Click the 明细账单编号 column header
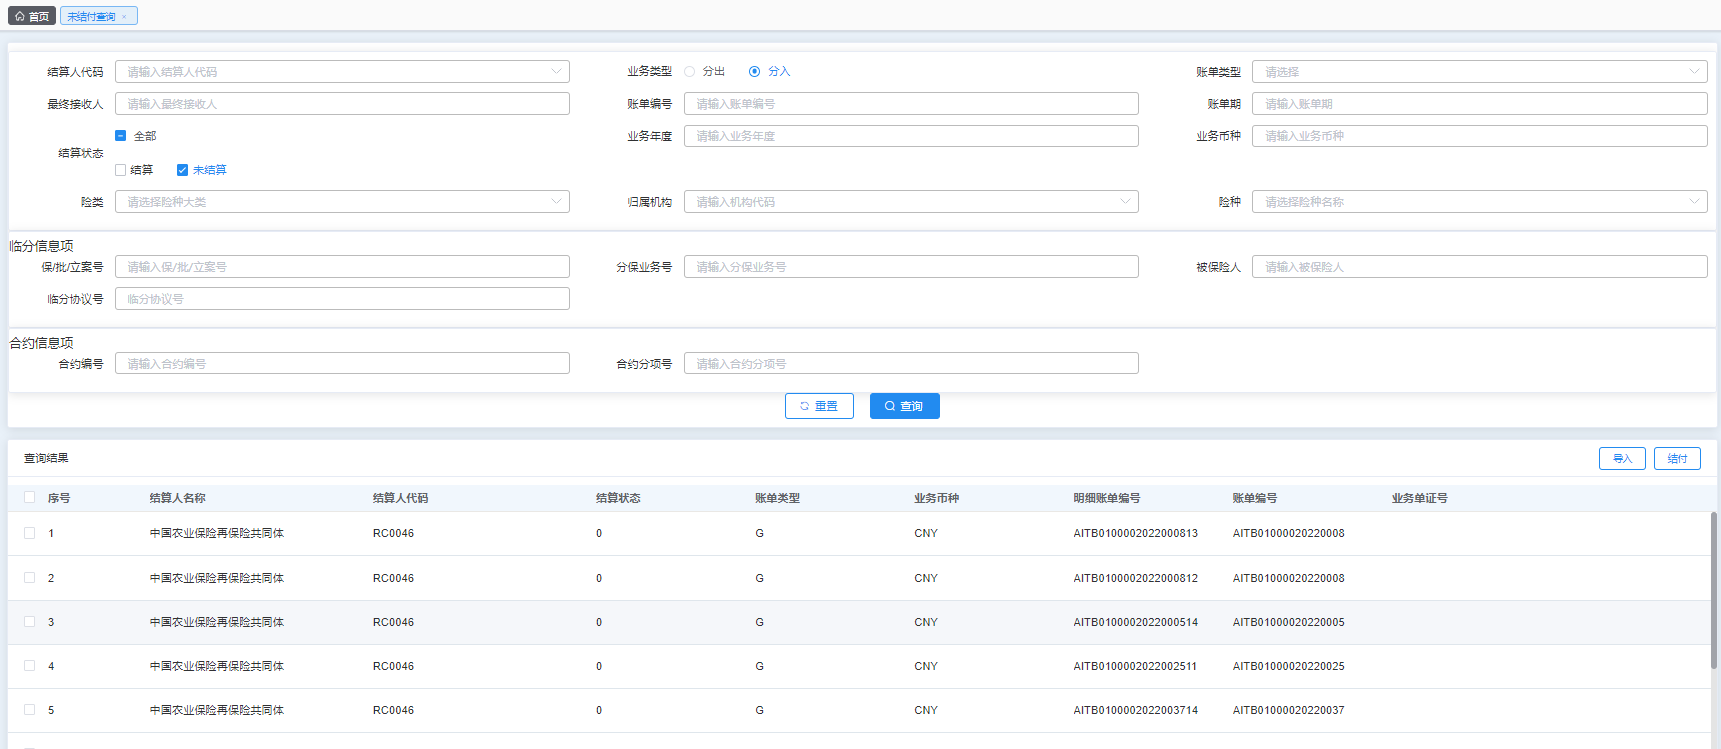 click(x=1107, y=498)
